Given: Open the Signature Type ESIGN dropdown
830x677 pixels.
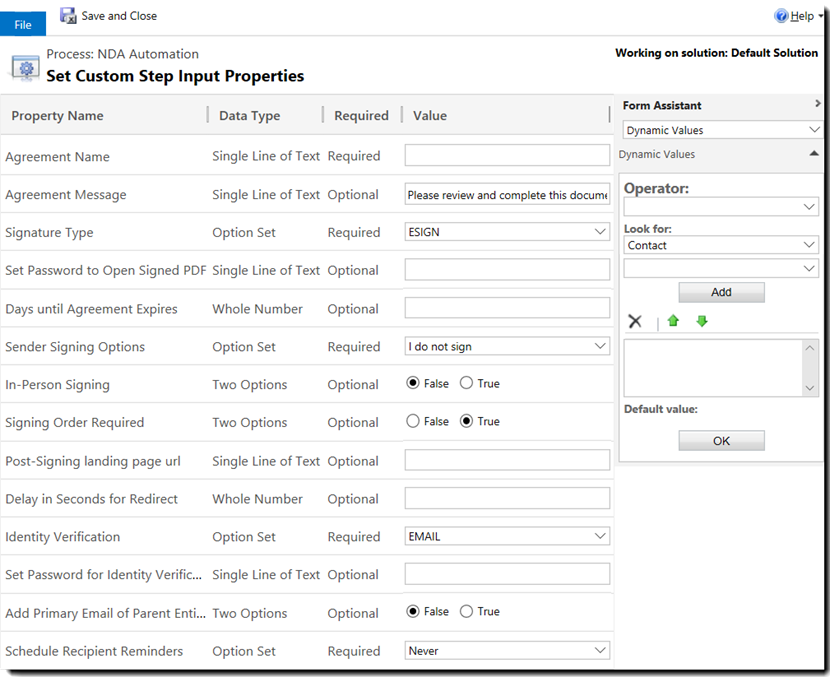Looking at the screenshot, I should point(507,232).
